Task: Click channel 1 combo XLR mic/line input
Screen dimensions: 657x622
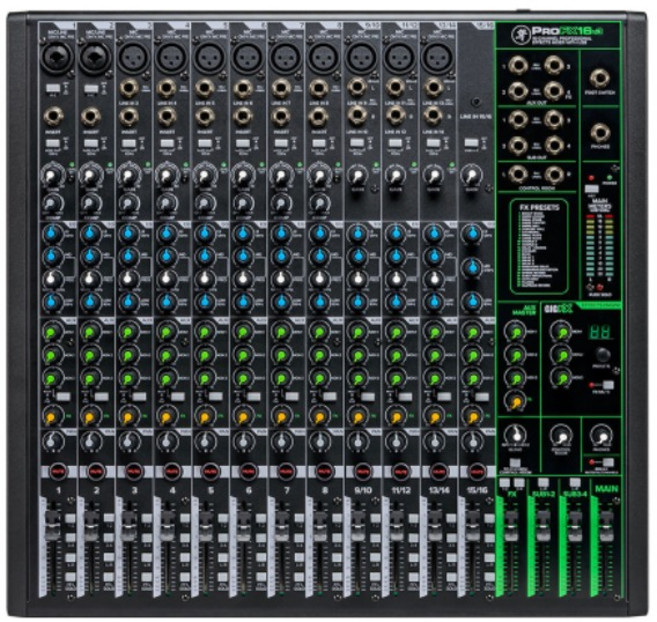Action: tap(57, 59)
